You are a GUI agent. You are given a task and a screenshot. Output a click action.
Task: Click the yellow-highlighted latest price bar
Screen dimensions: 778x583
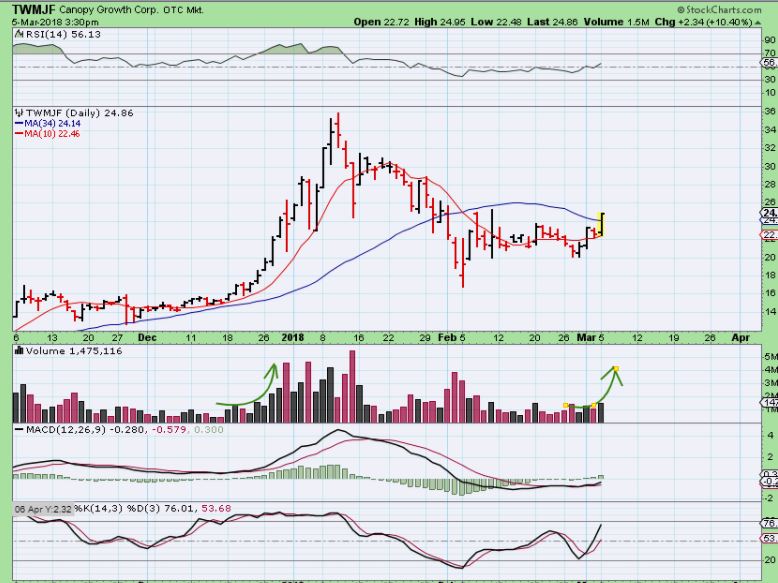pos(602,224)
